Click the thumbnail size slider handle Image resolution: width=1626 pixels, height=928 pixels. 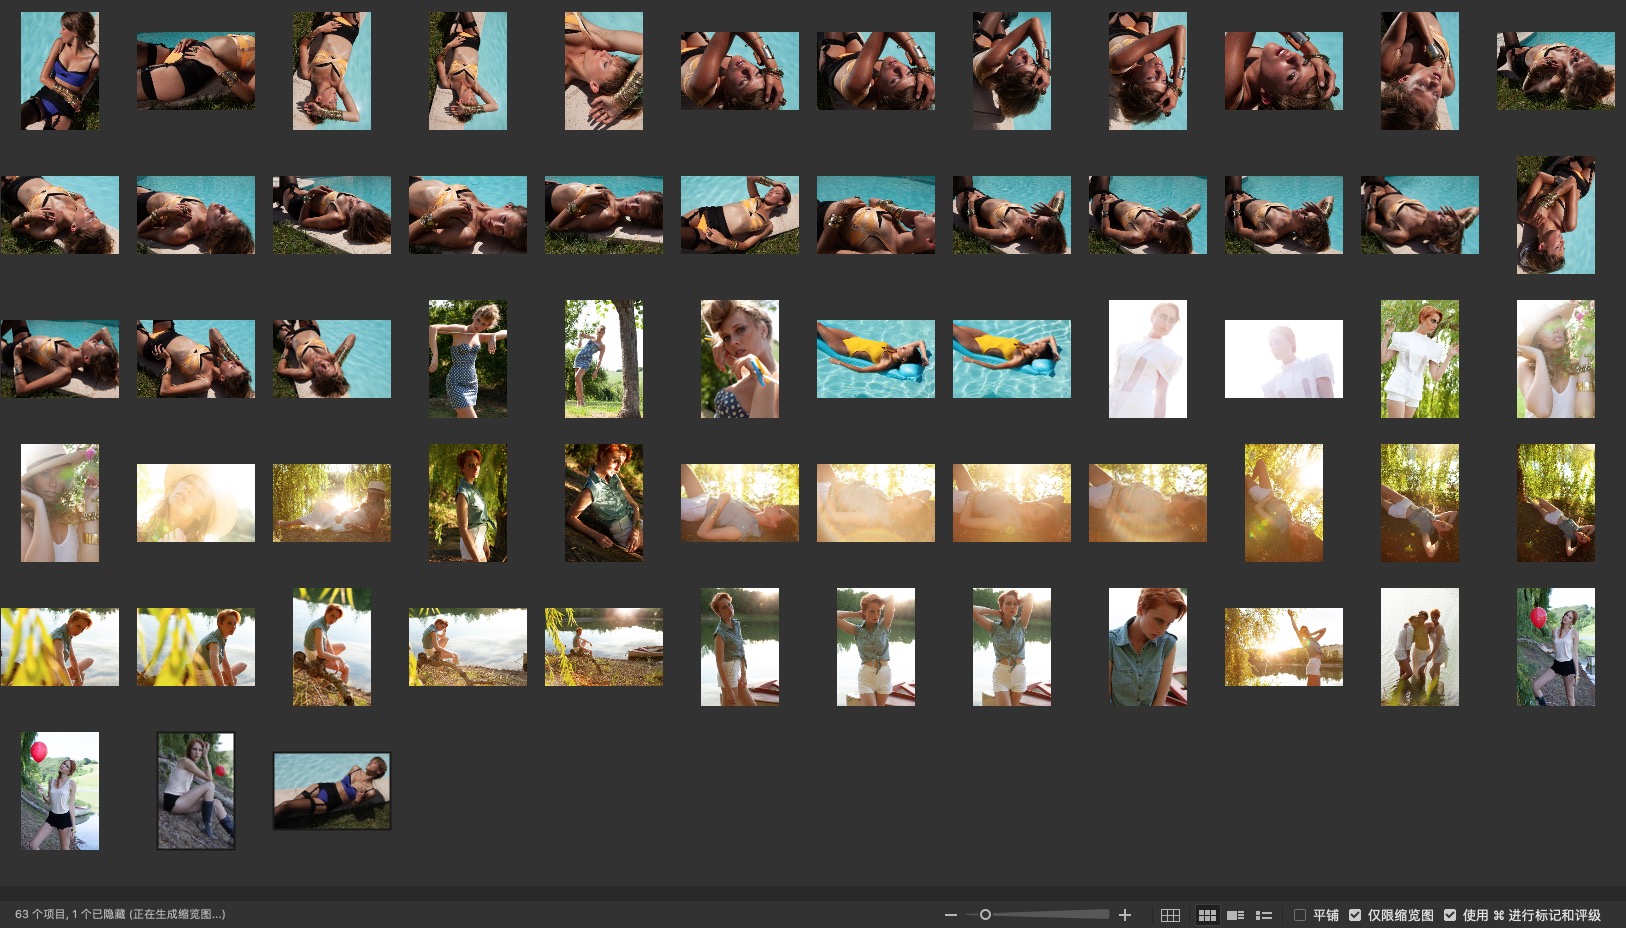[x=985, y=915]
